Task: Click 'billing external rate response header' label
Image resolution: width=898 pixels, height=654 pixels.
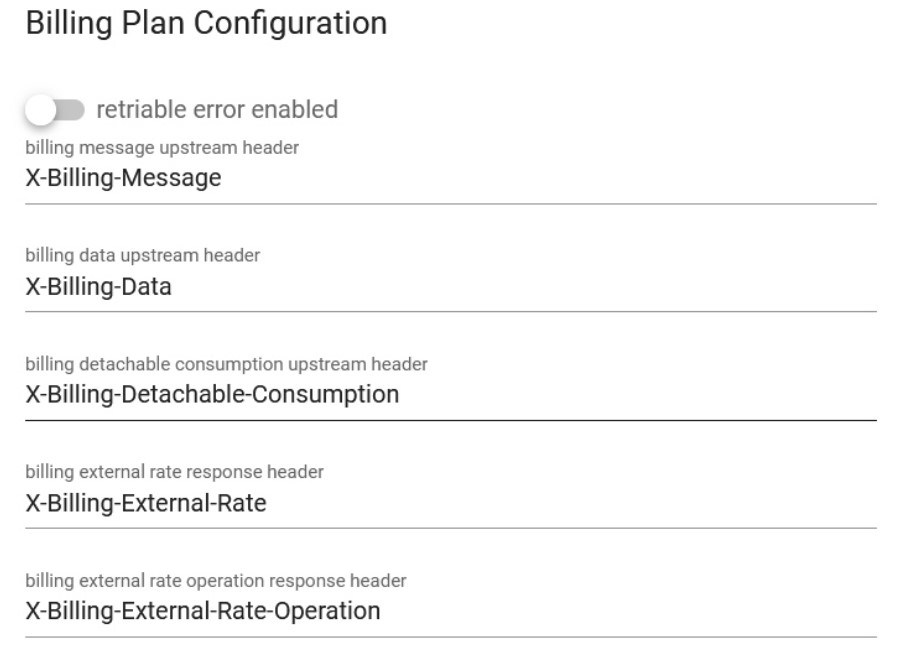Action: tap(174, 472)
